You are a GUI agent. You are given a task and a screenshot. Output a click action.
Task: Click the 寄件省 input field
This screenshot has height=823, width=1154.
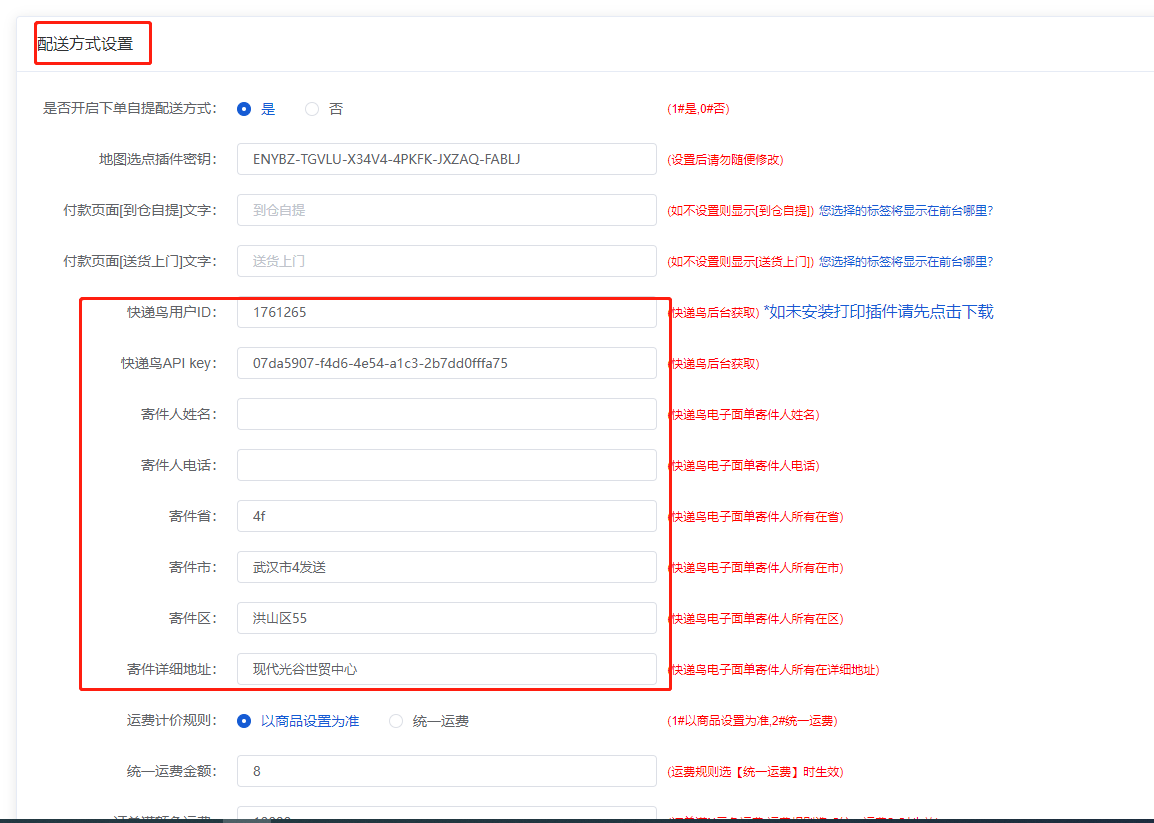(446, 516)
